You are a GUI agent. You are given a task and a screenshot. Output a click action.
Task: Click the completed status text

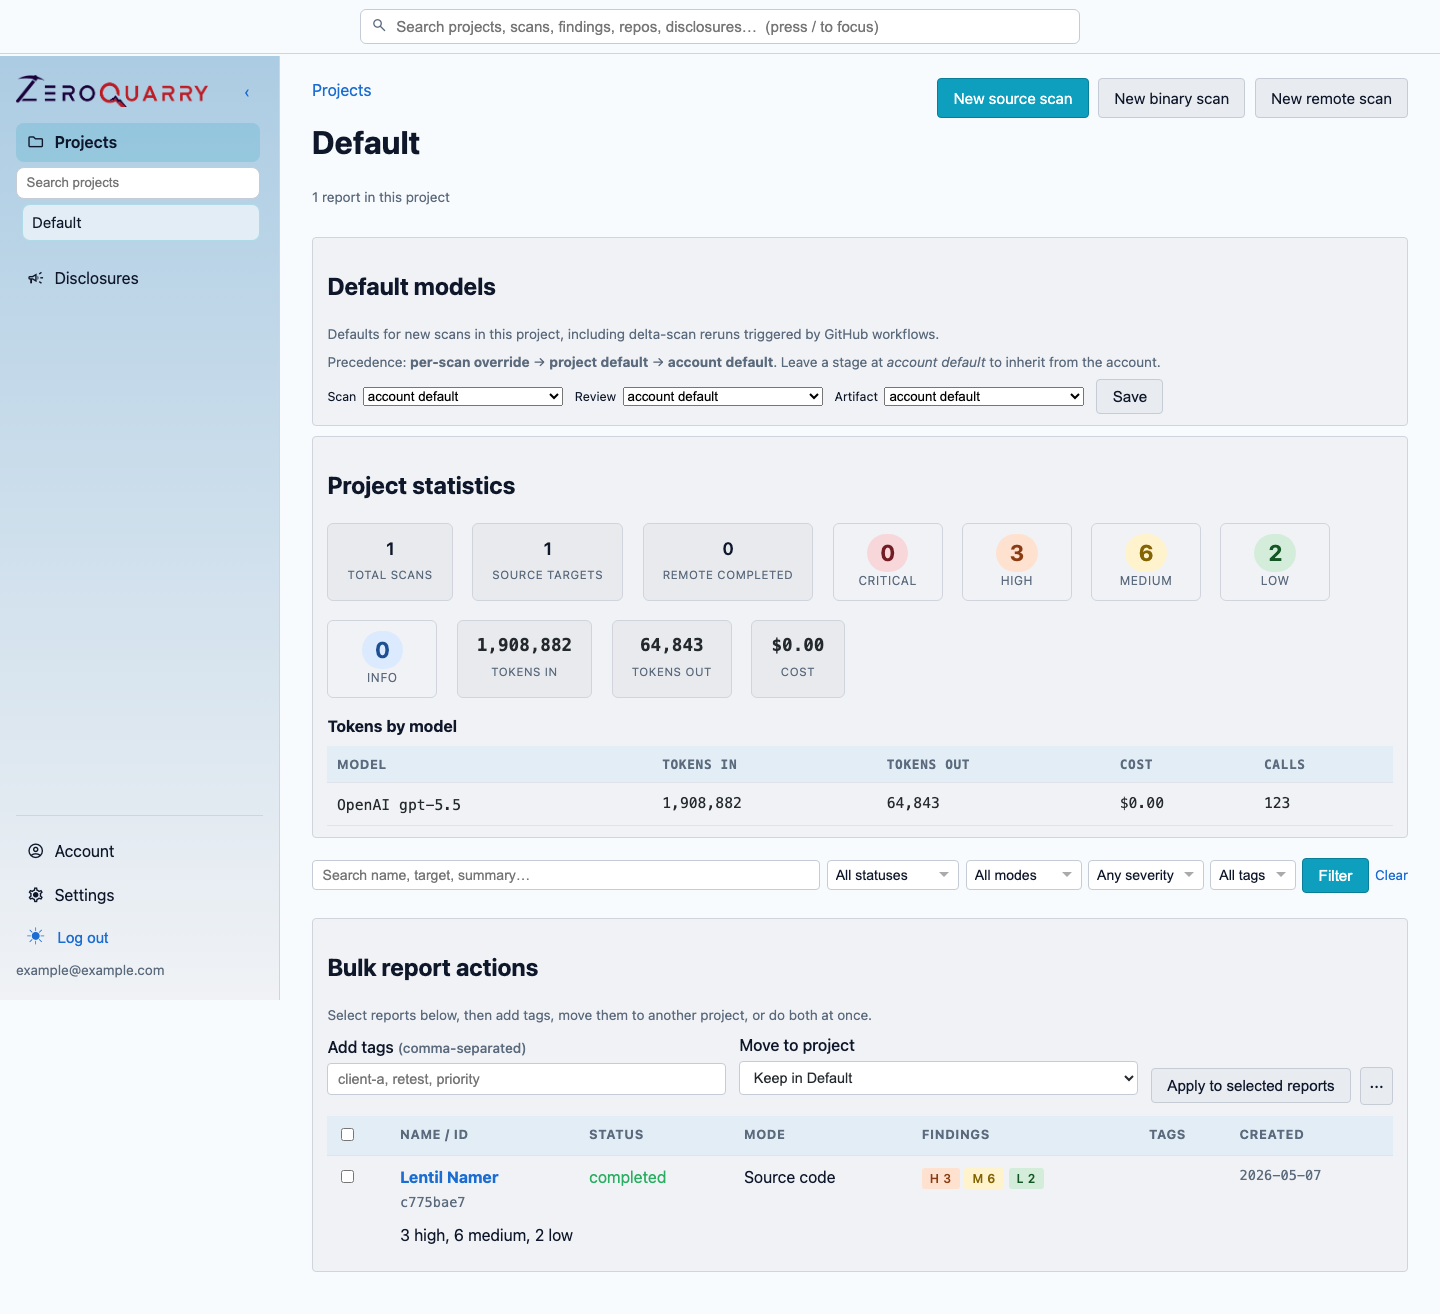(627, 1177)
